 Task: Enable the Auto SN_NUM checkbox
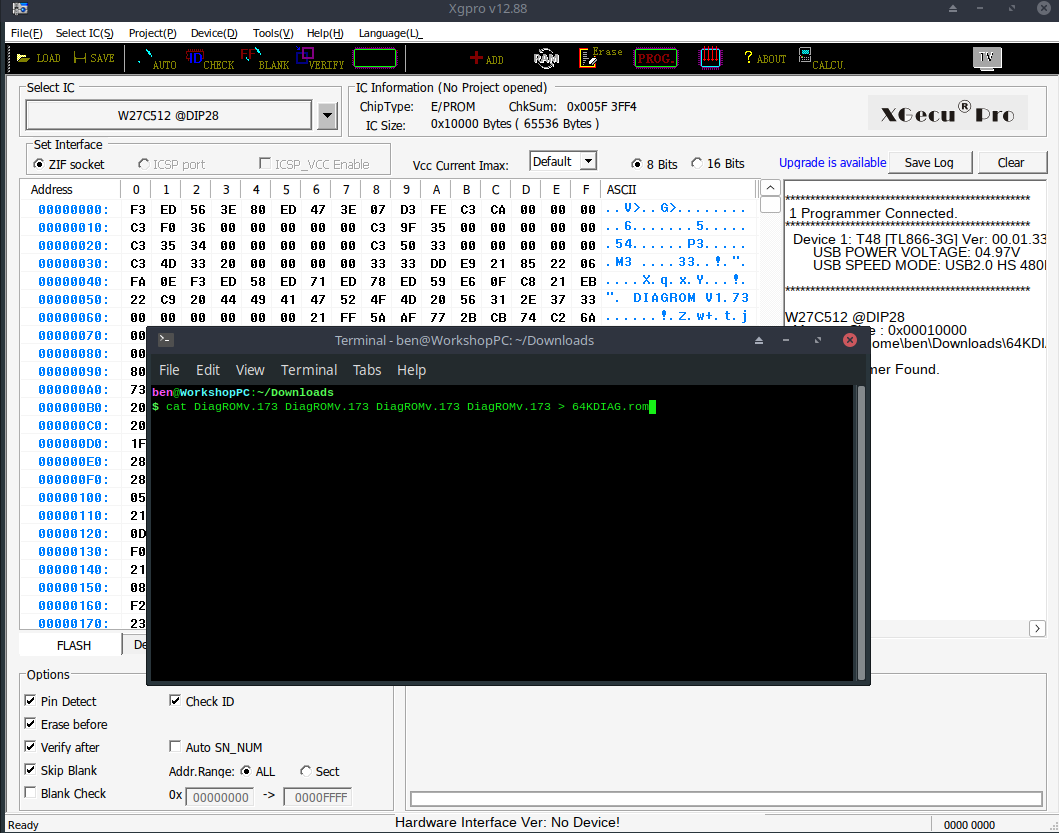pos(175,747)
